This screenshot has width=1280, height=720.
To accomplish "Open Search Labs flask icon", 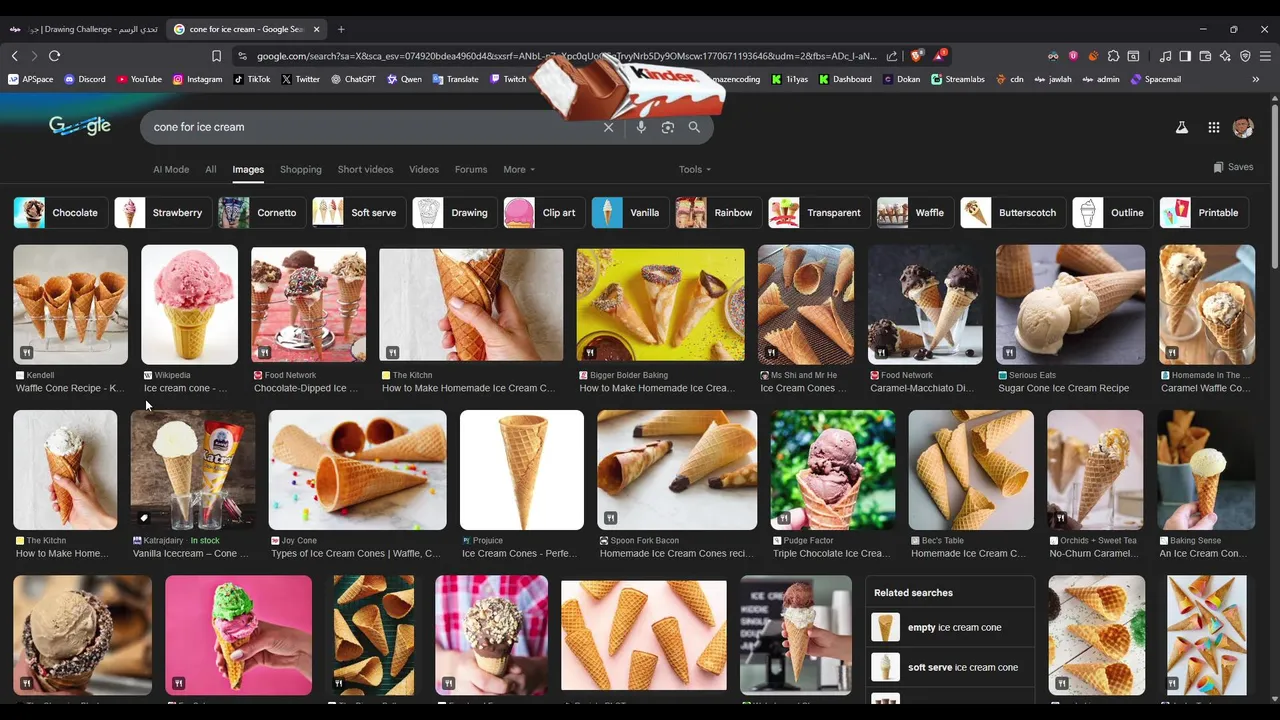I will click(x=1181, y=127).
